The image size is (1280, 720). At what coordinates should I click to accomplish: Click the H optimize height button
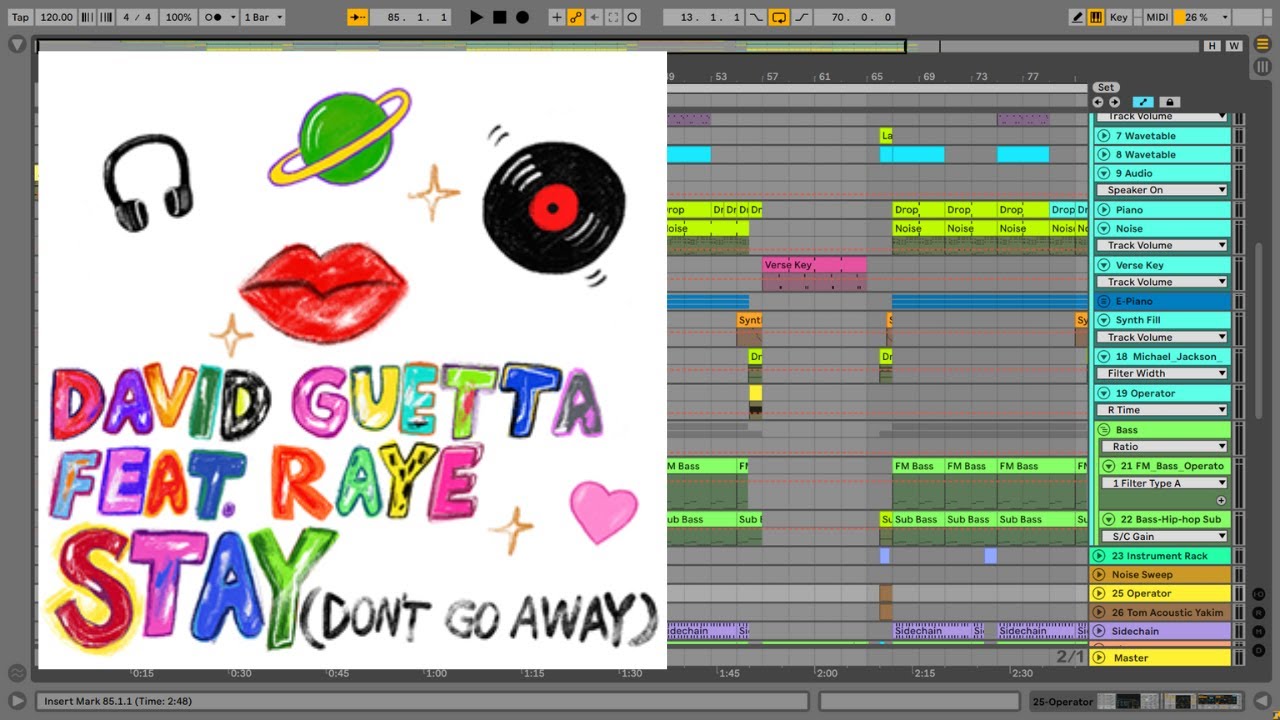point(1213,46)
